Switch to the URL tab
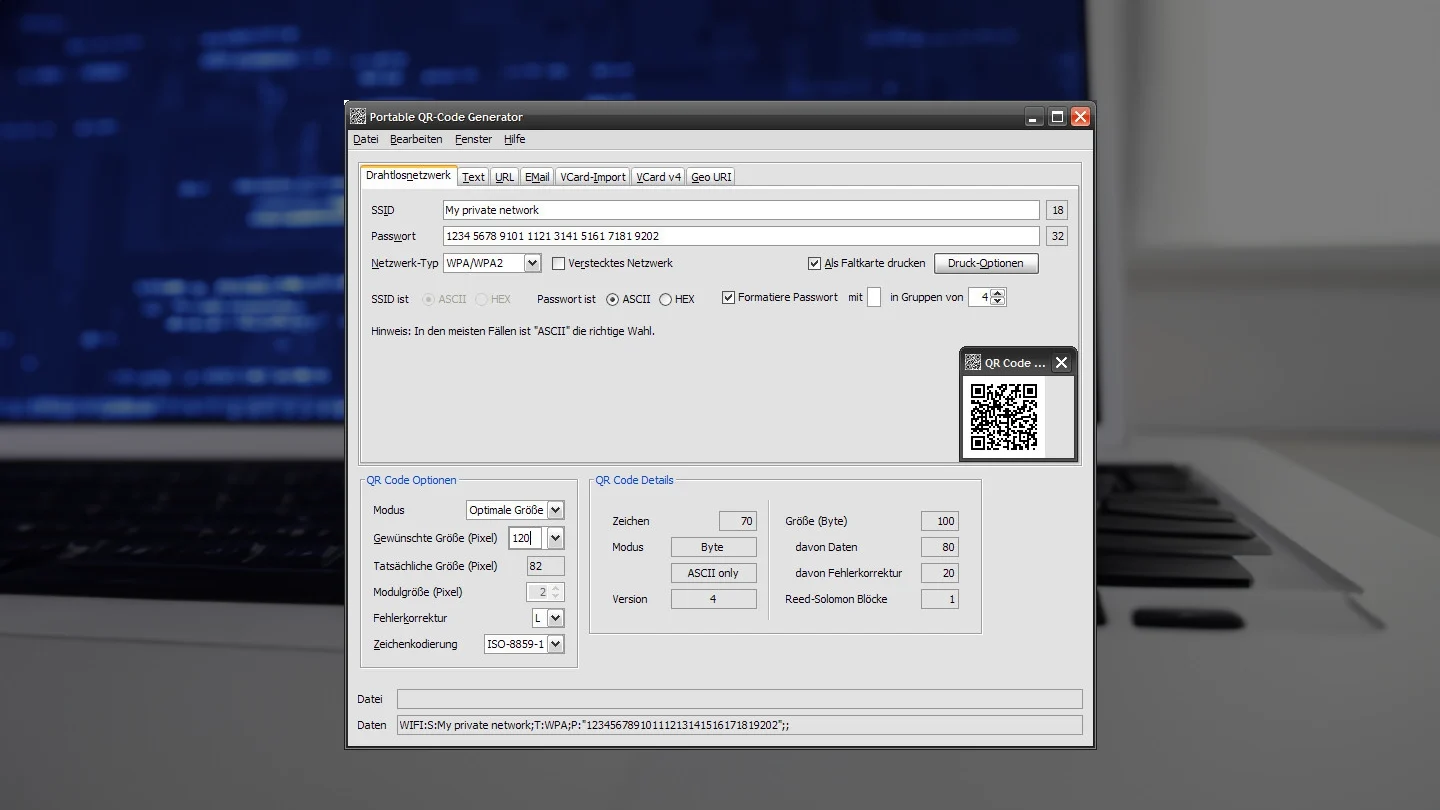1440x810 pixels. click(x=504, y=177)
